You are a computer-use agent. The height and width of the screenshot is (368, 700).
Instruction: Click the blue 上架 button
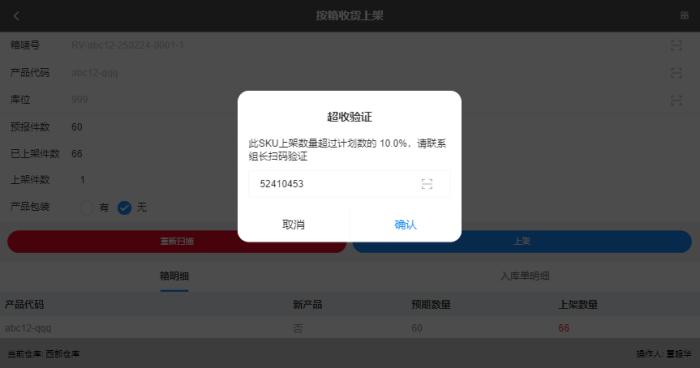522,242
